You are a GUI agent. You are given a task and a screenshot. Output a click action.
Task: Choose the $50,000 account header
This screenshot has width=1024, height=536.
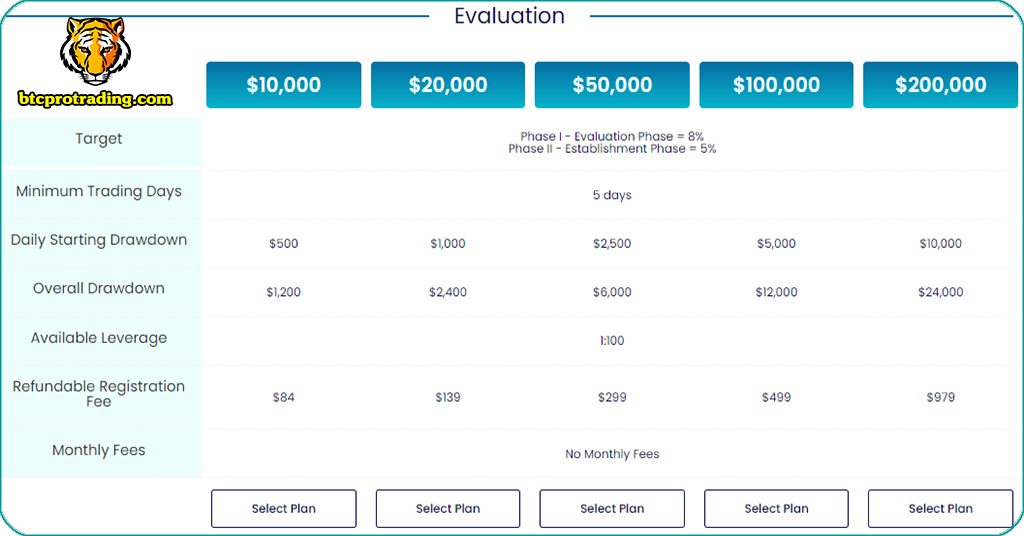point(612,85)
